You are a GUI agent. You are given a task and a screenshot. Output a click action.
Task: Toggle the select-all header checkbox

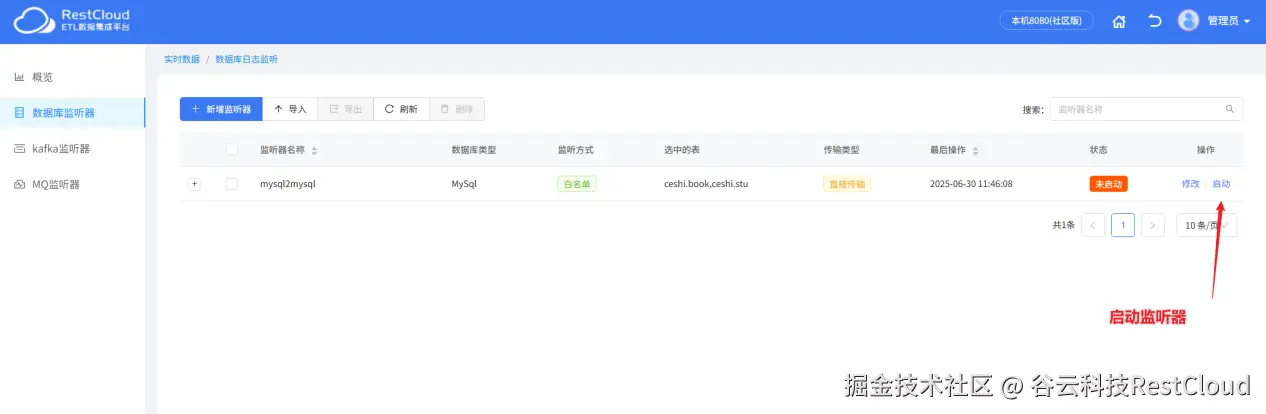coord(232,150)
